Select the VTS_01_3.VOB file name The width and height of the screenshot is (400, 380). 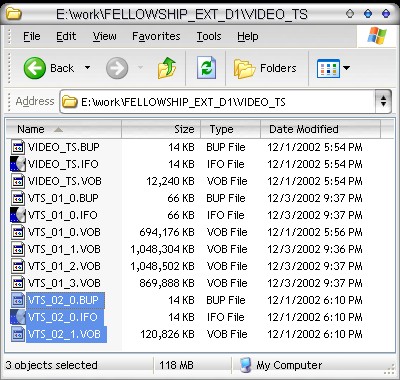click(x=64, y=283)
